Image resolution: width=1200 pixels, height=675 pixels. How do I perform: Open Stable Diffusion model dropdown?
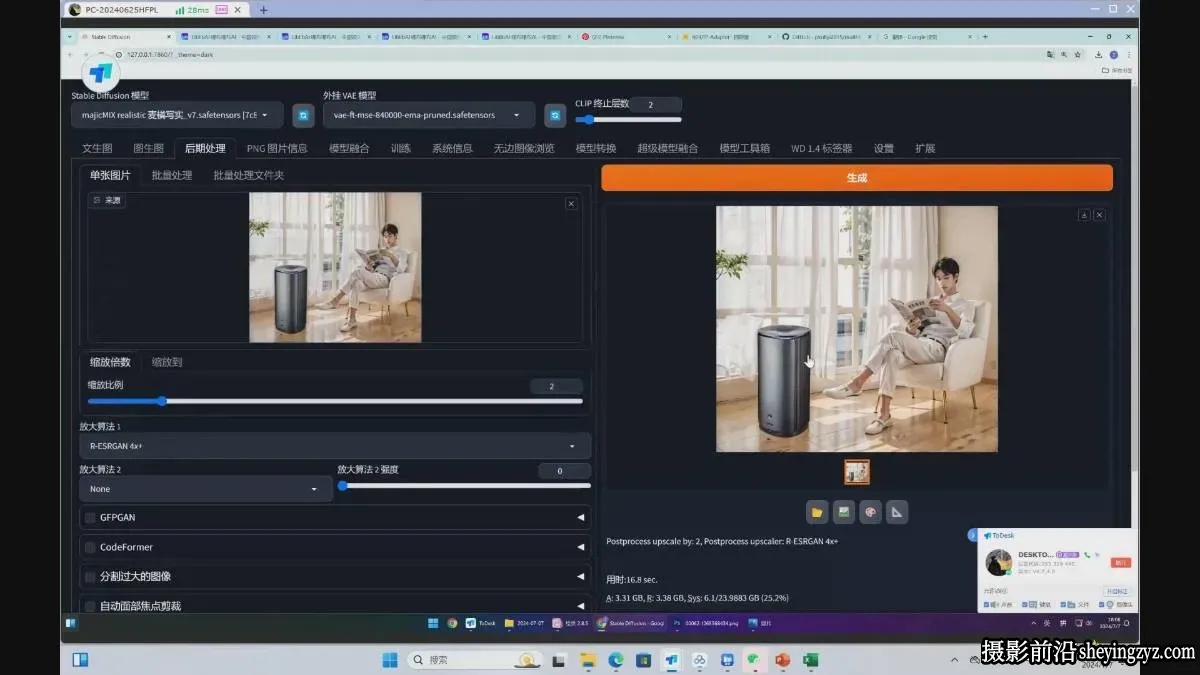pyautogui.click(x=177, y=115)
